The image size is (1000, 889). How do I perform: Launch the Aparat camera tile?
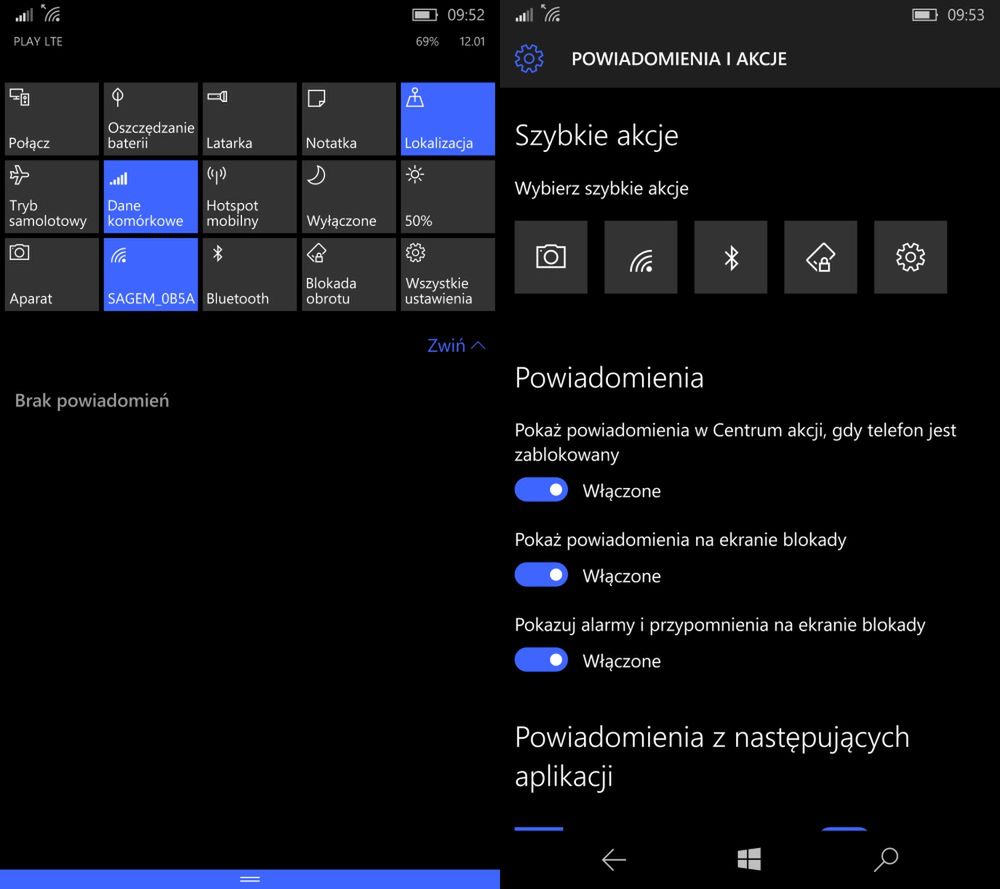tap(52, 274)
